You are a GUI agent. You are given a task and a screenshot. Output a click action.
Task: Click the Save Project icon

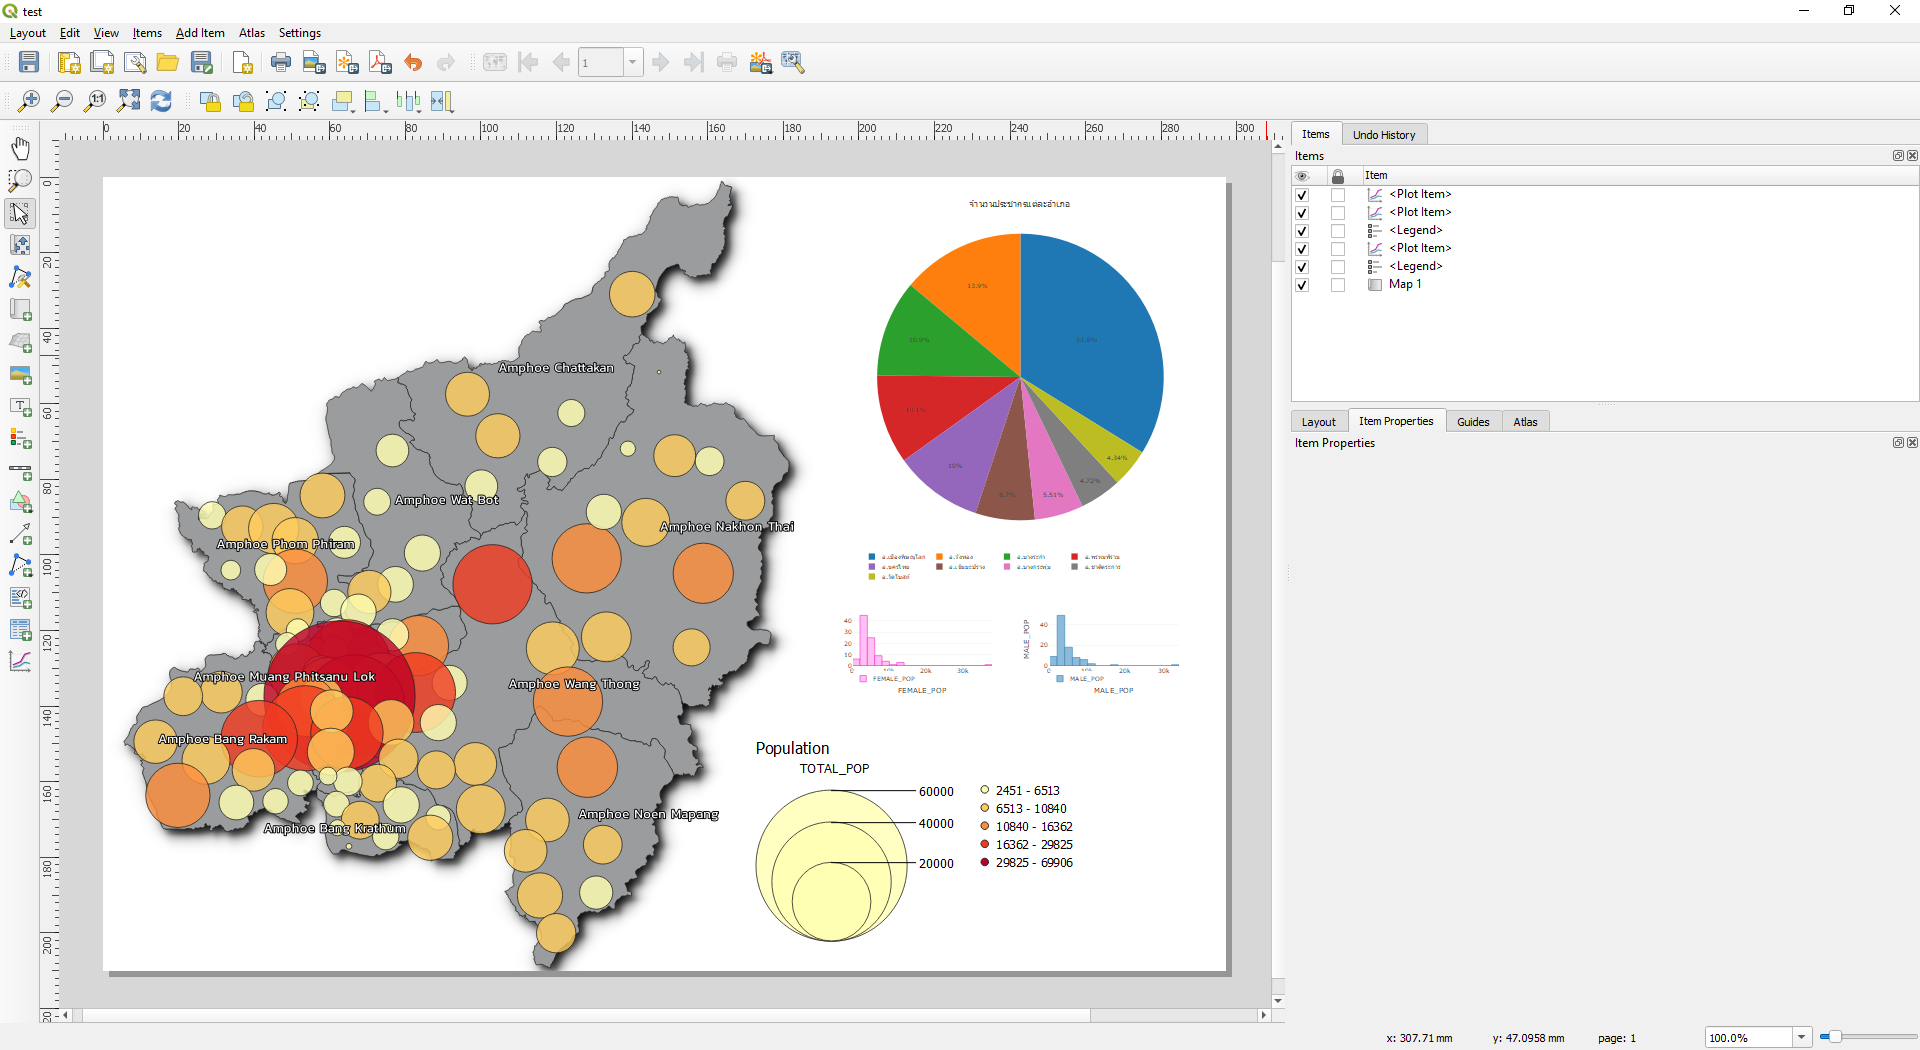coord(29,62)
